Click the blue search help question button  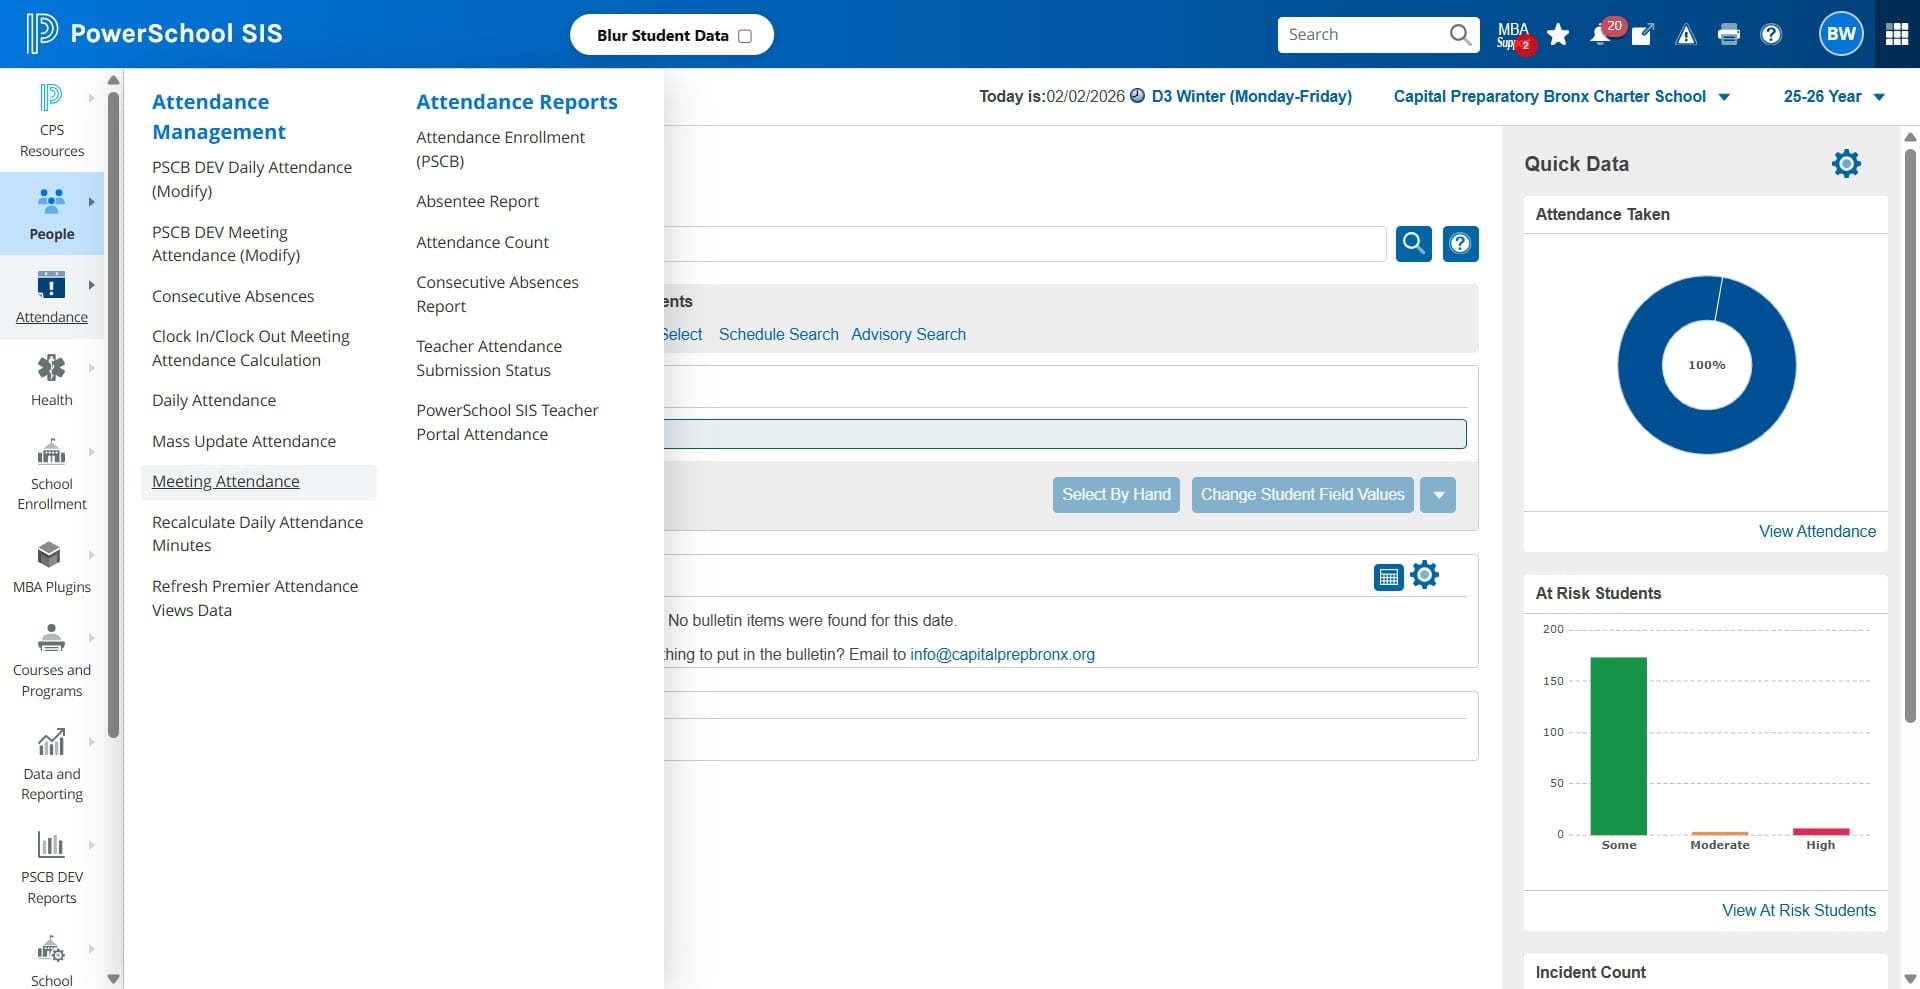tap(1460, 243)
